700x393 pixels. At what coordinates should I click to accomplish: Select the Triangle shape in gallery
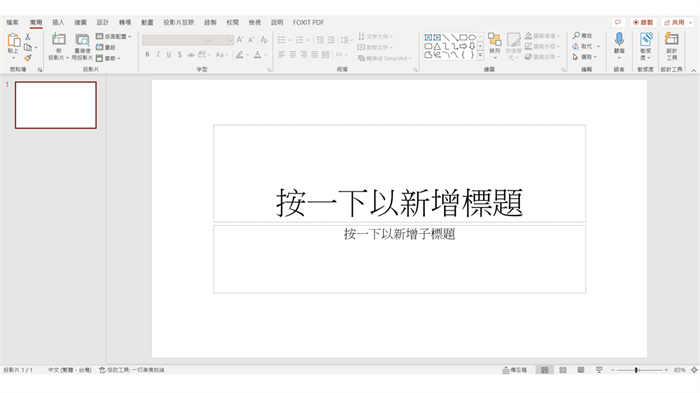coord(437,46)
